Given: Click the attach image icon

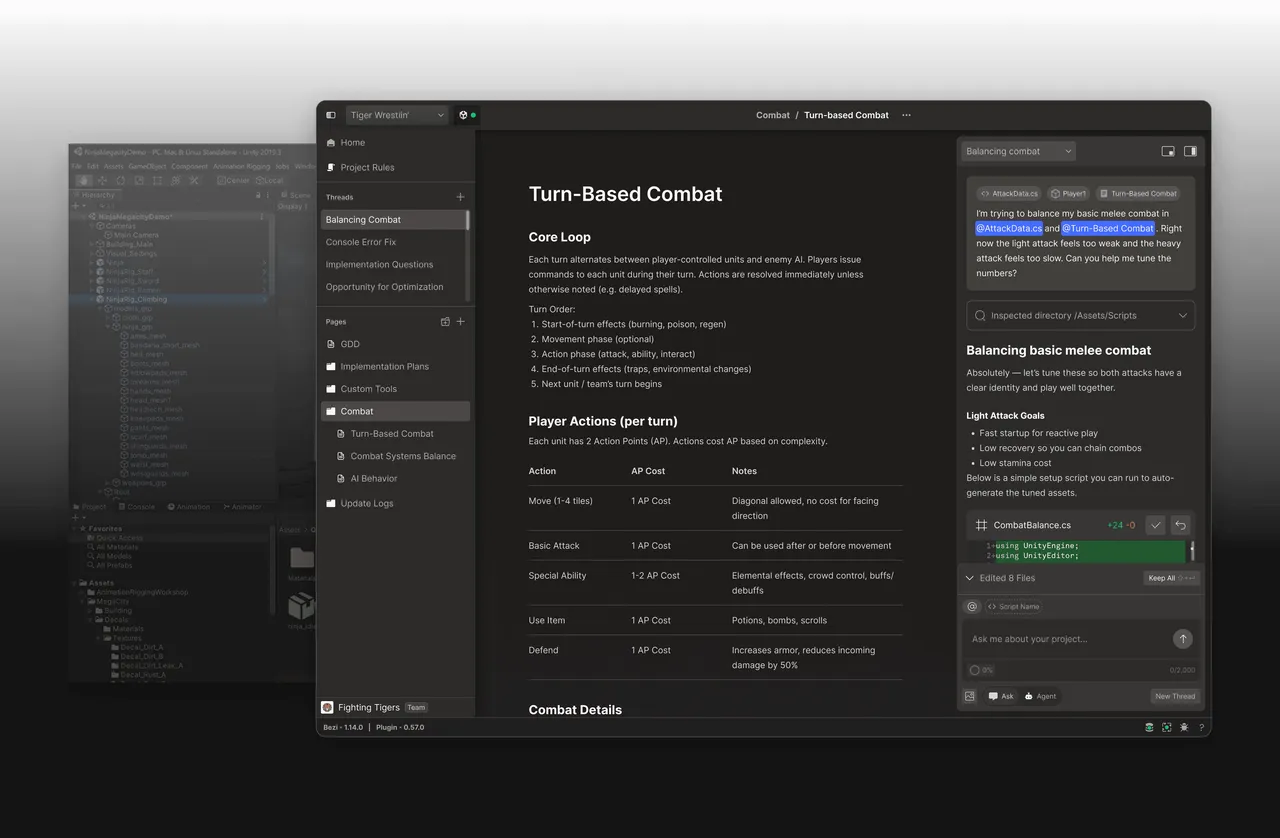Looking at the screenshot, I should pos(970,696).
